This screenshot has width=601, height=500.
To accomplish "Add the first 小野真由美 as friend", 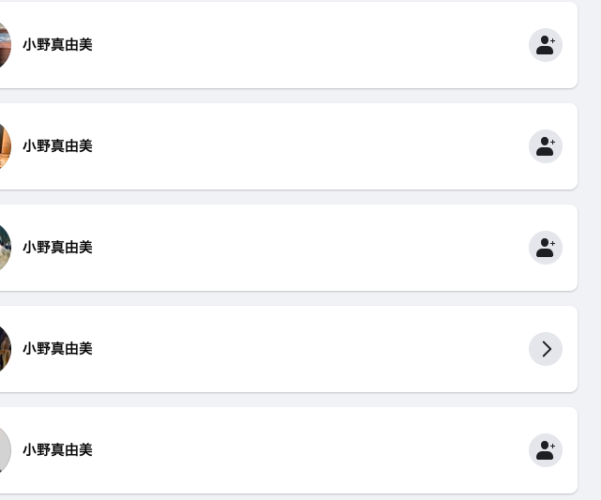I will pyautogui.click(x=545, y=45).
